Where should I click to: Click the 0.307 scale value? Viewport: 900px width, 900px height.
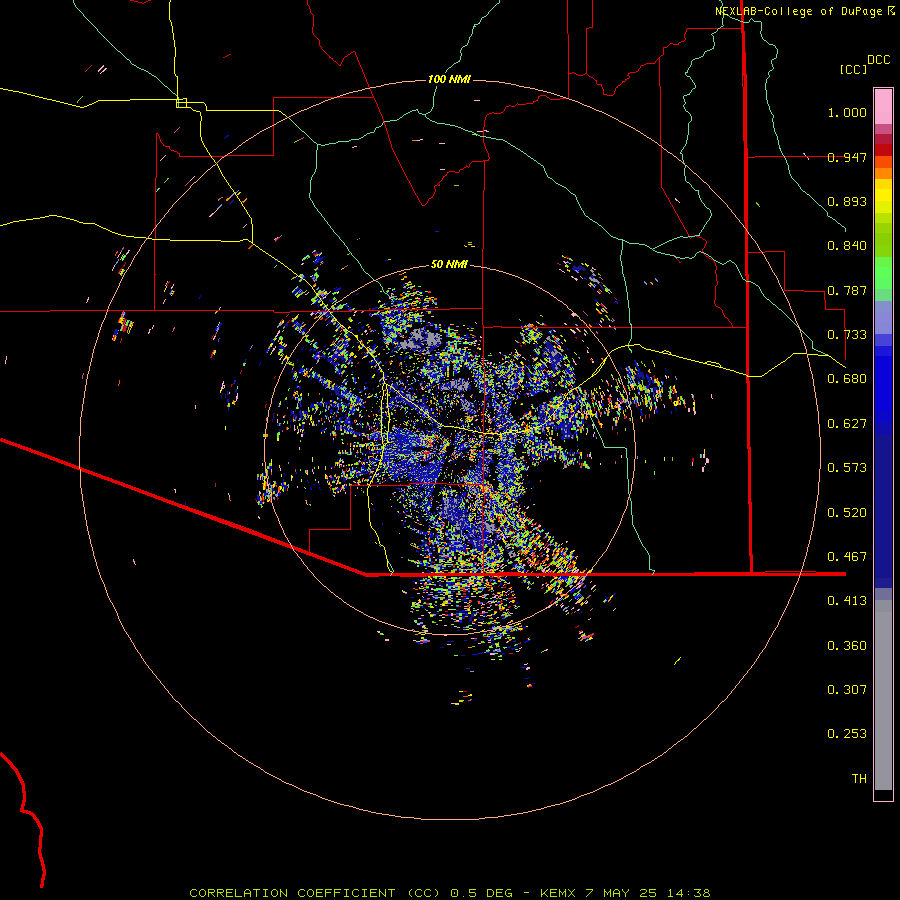847,690
